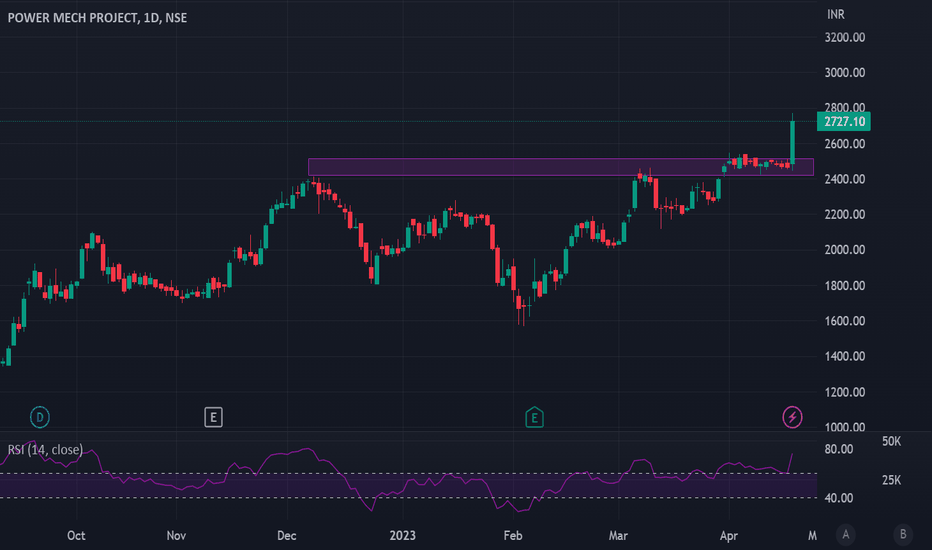Click the 2400.00 price axis label
Viewport: 932px width, 550px height.
tap(845, 179)
